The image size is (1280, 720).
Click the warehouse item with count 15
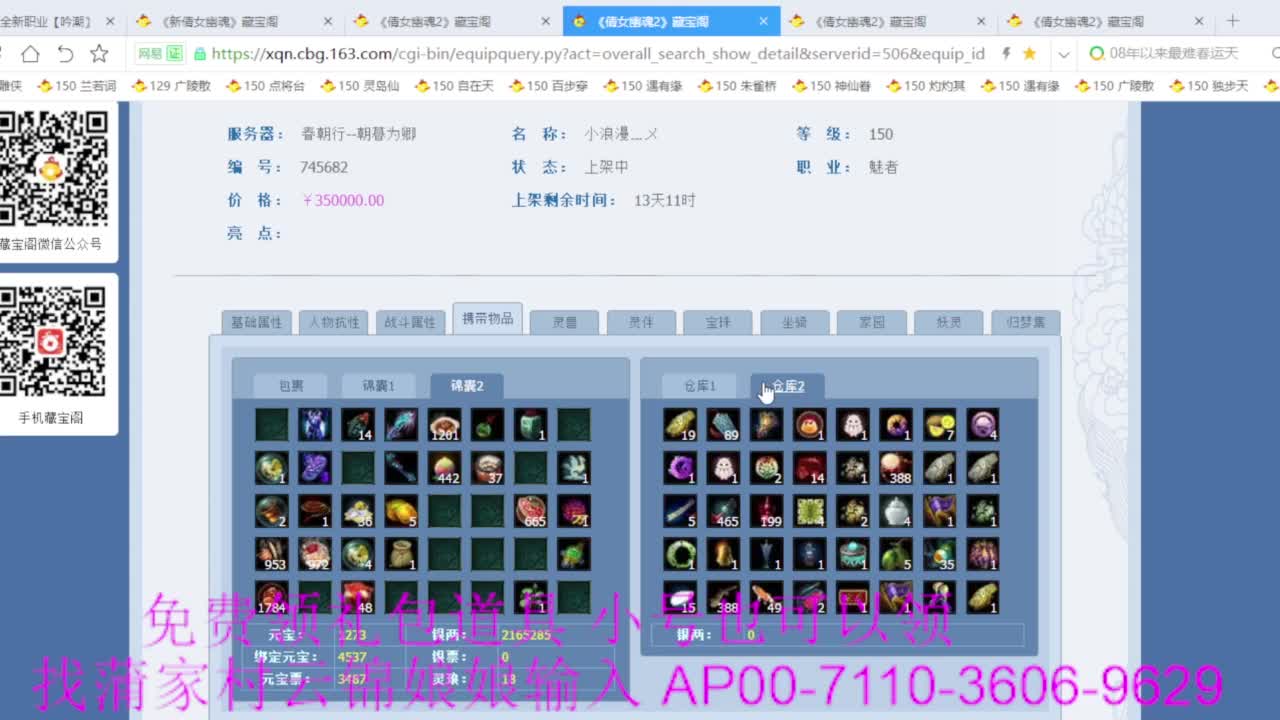click(680, 597)
